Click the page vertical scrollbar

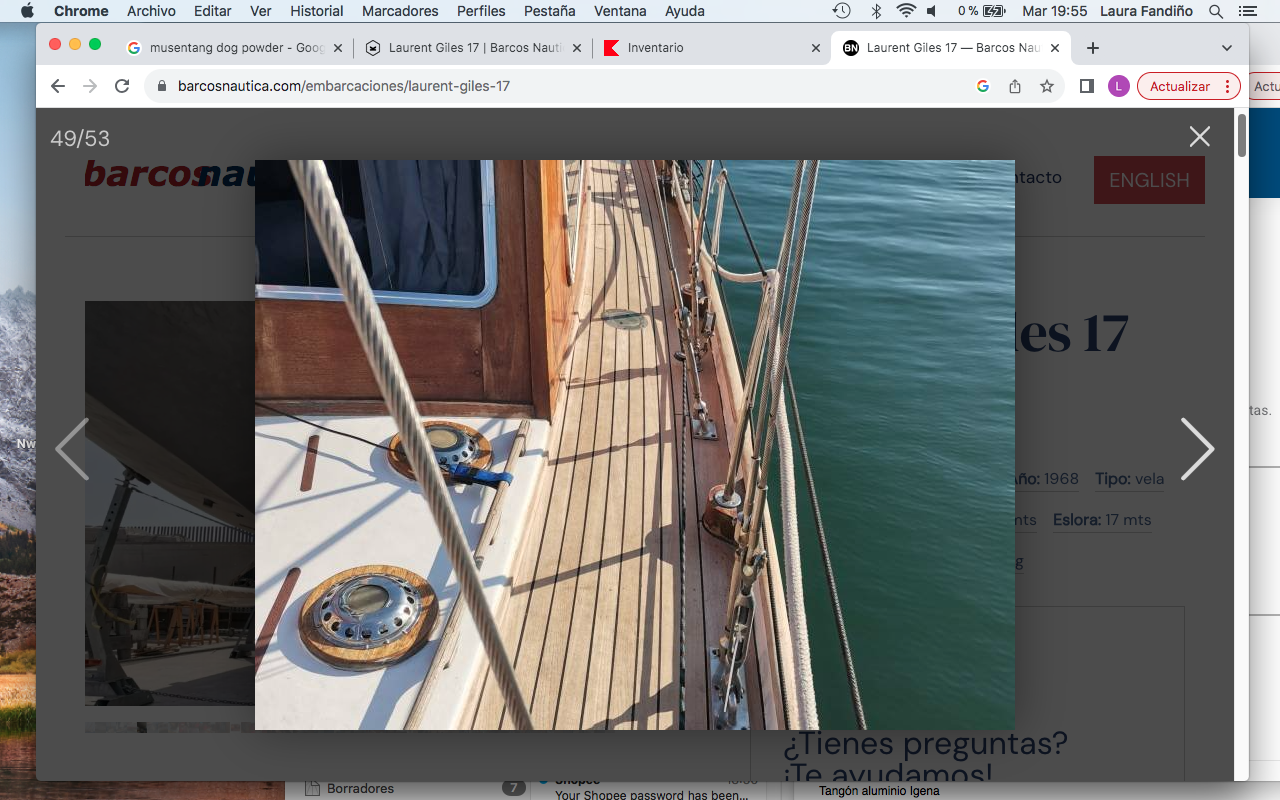coord(1242,135)
